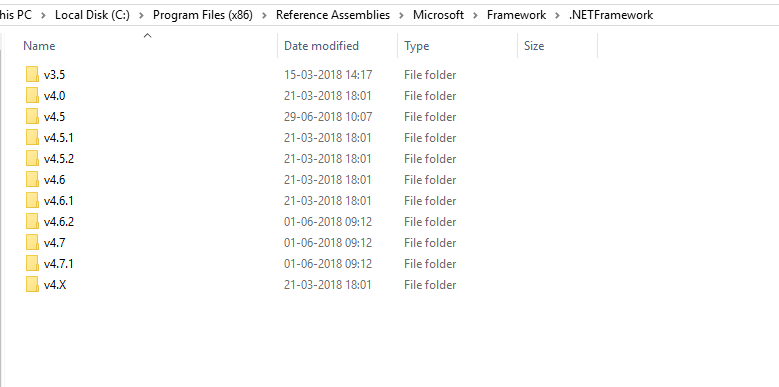Select the v3.5 folder icon
This screenshot has height=387, width=779.
[32, 75]
